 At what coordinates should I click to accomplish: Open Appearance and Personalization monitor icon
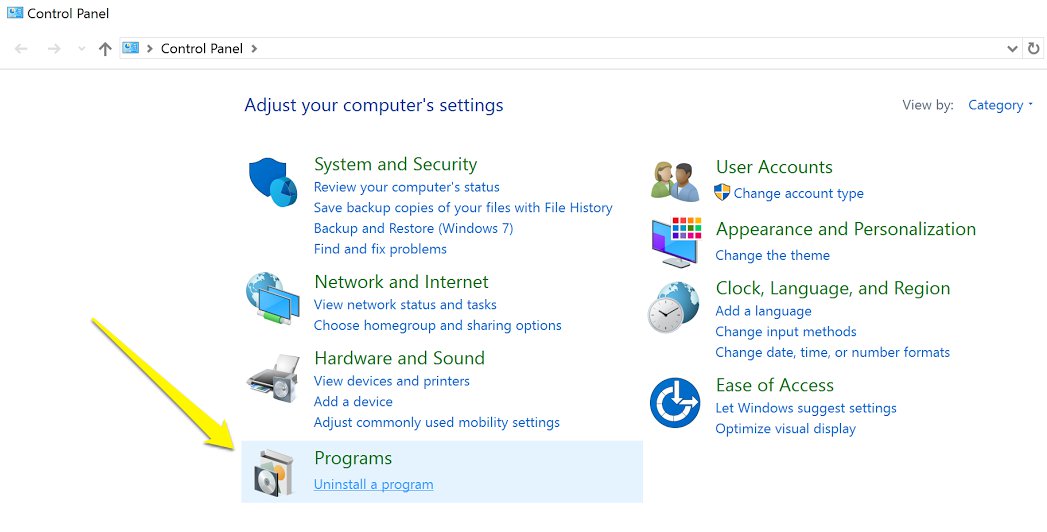[675, 242]
